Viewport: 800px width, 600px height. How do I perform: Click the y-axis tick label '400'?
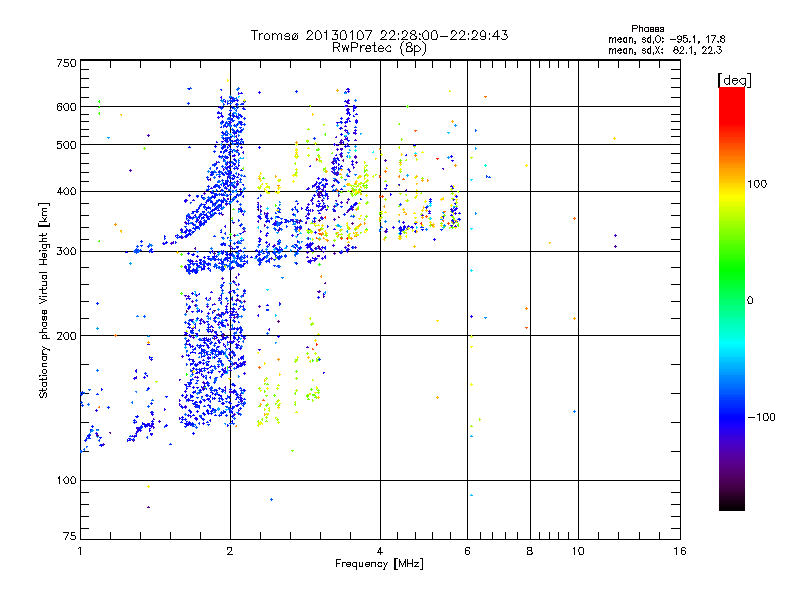pos(66,191)
